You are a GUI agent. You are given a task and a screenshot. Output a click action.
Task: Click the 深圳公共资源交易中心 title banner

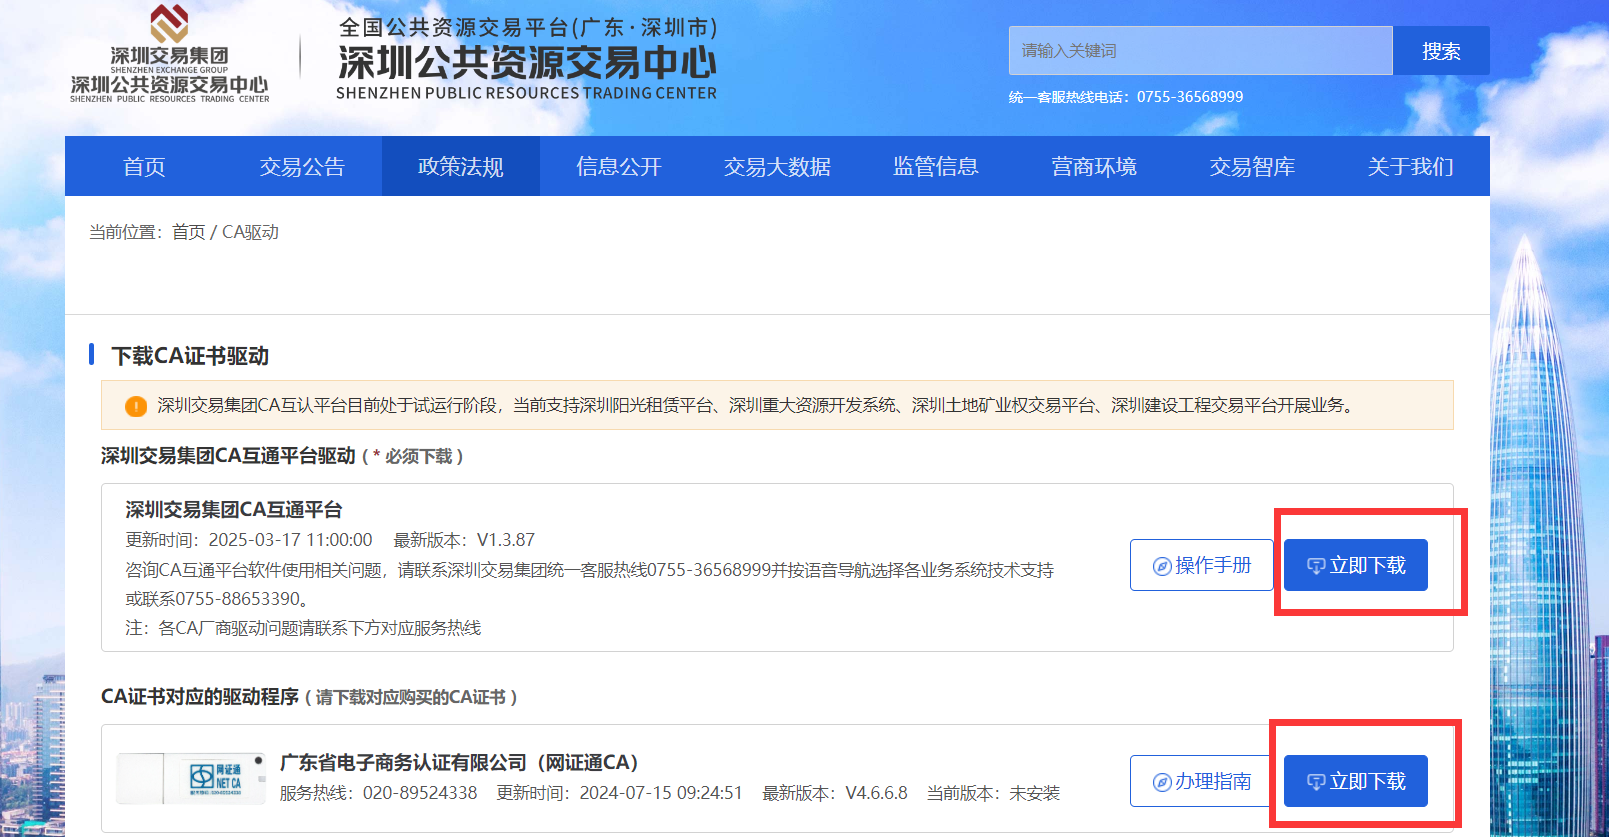coord(527,62)
